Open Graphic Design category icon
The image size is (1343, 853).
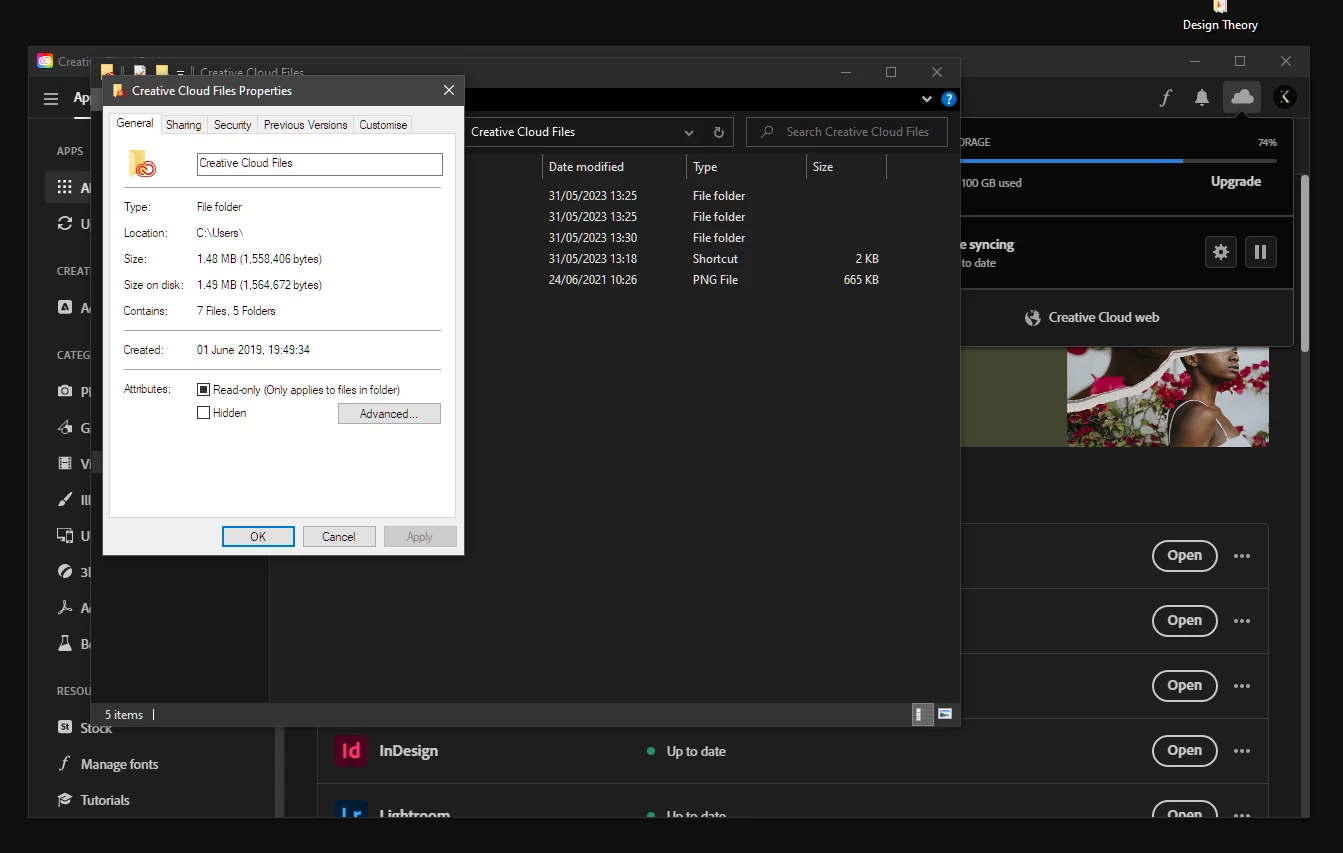click(65, 427)
